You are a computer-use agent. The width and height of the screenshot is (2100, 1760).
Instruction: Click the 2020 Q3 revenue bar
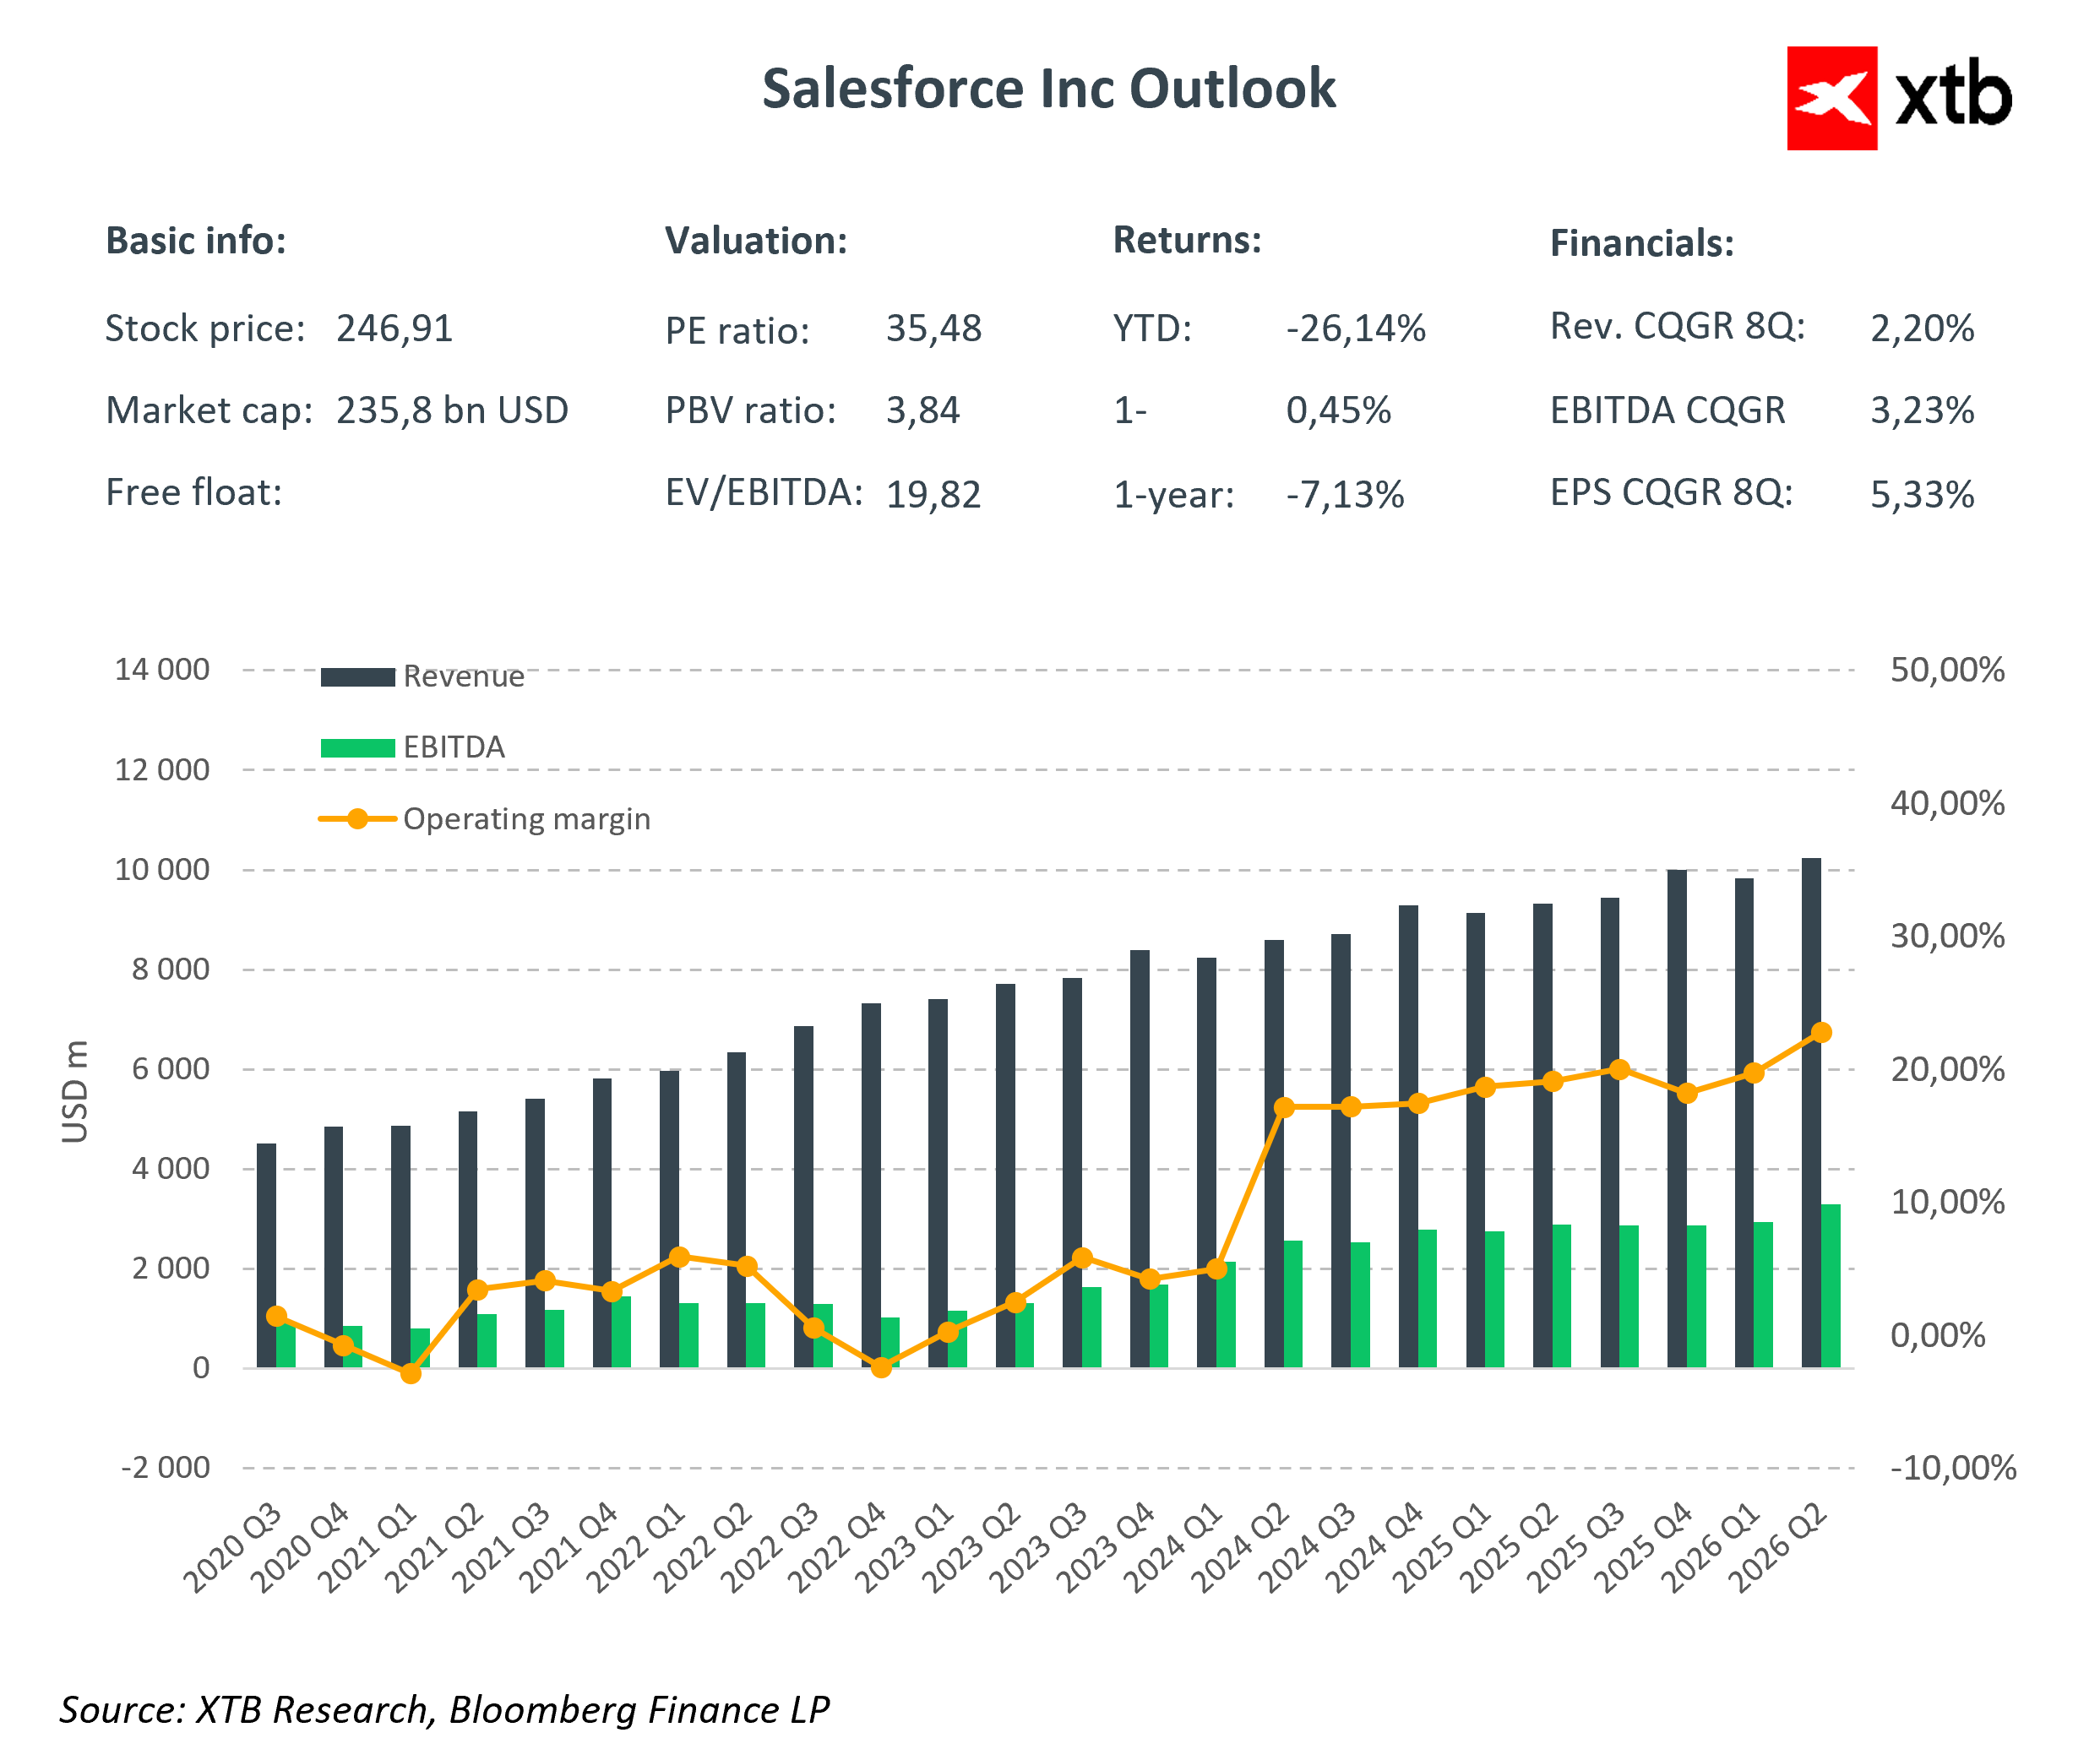click(266, 1256)
